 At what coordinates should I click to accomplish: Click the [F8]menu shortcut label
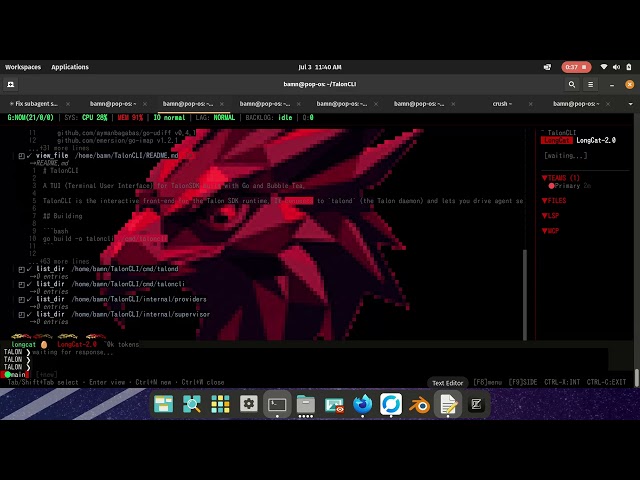click(x=487, y=382)
